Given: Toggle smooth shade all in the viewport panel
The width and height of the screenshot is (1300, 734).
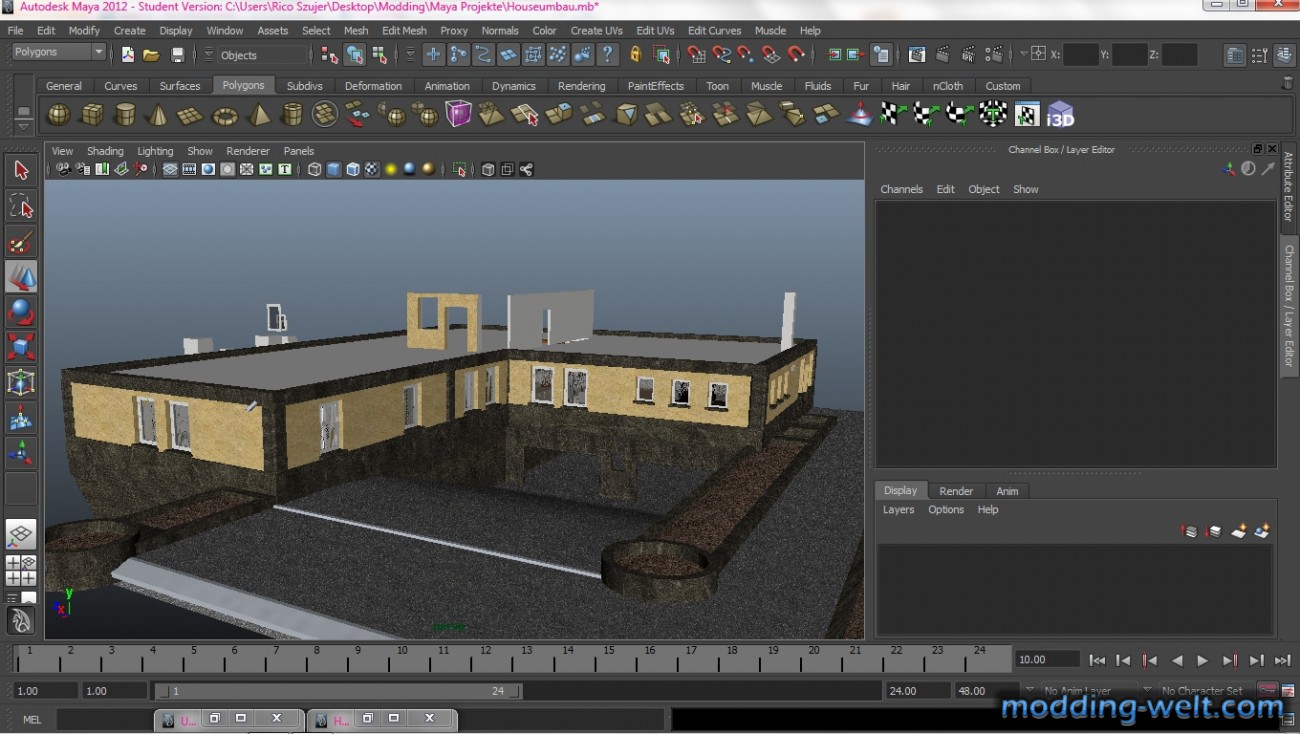Looking at the screenshot, I should pos(334,170).
